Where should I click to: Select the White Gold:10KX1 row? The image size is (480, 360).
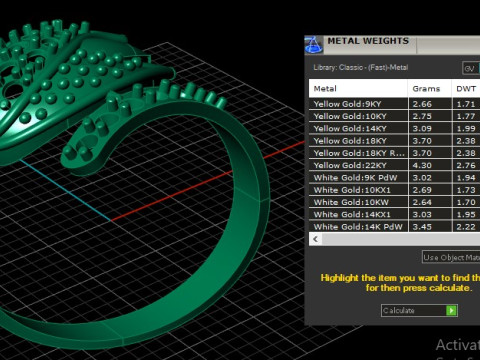pyautogui.click(x=394, y=190)
